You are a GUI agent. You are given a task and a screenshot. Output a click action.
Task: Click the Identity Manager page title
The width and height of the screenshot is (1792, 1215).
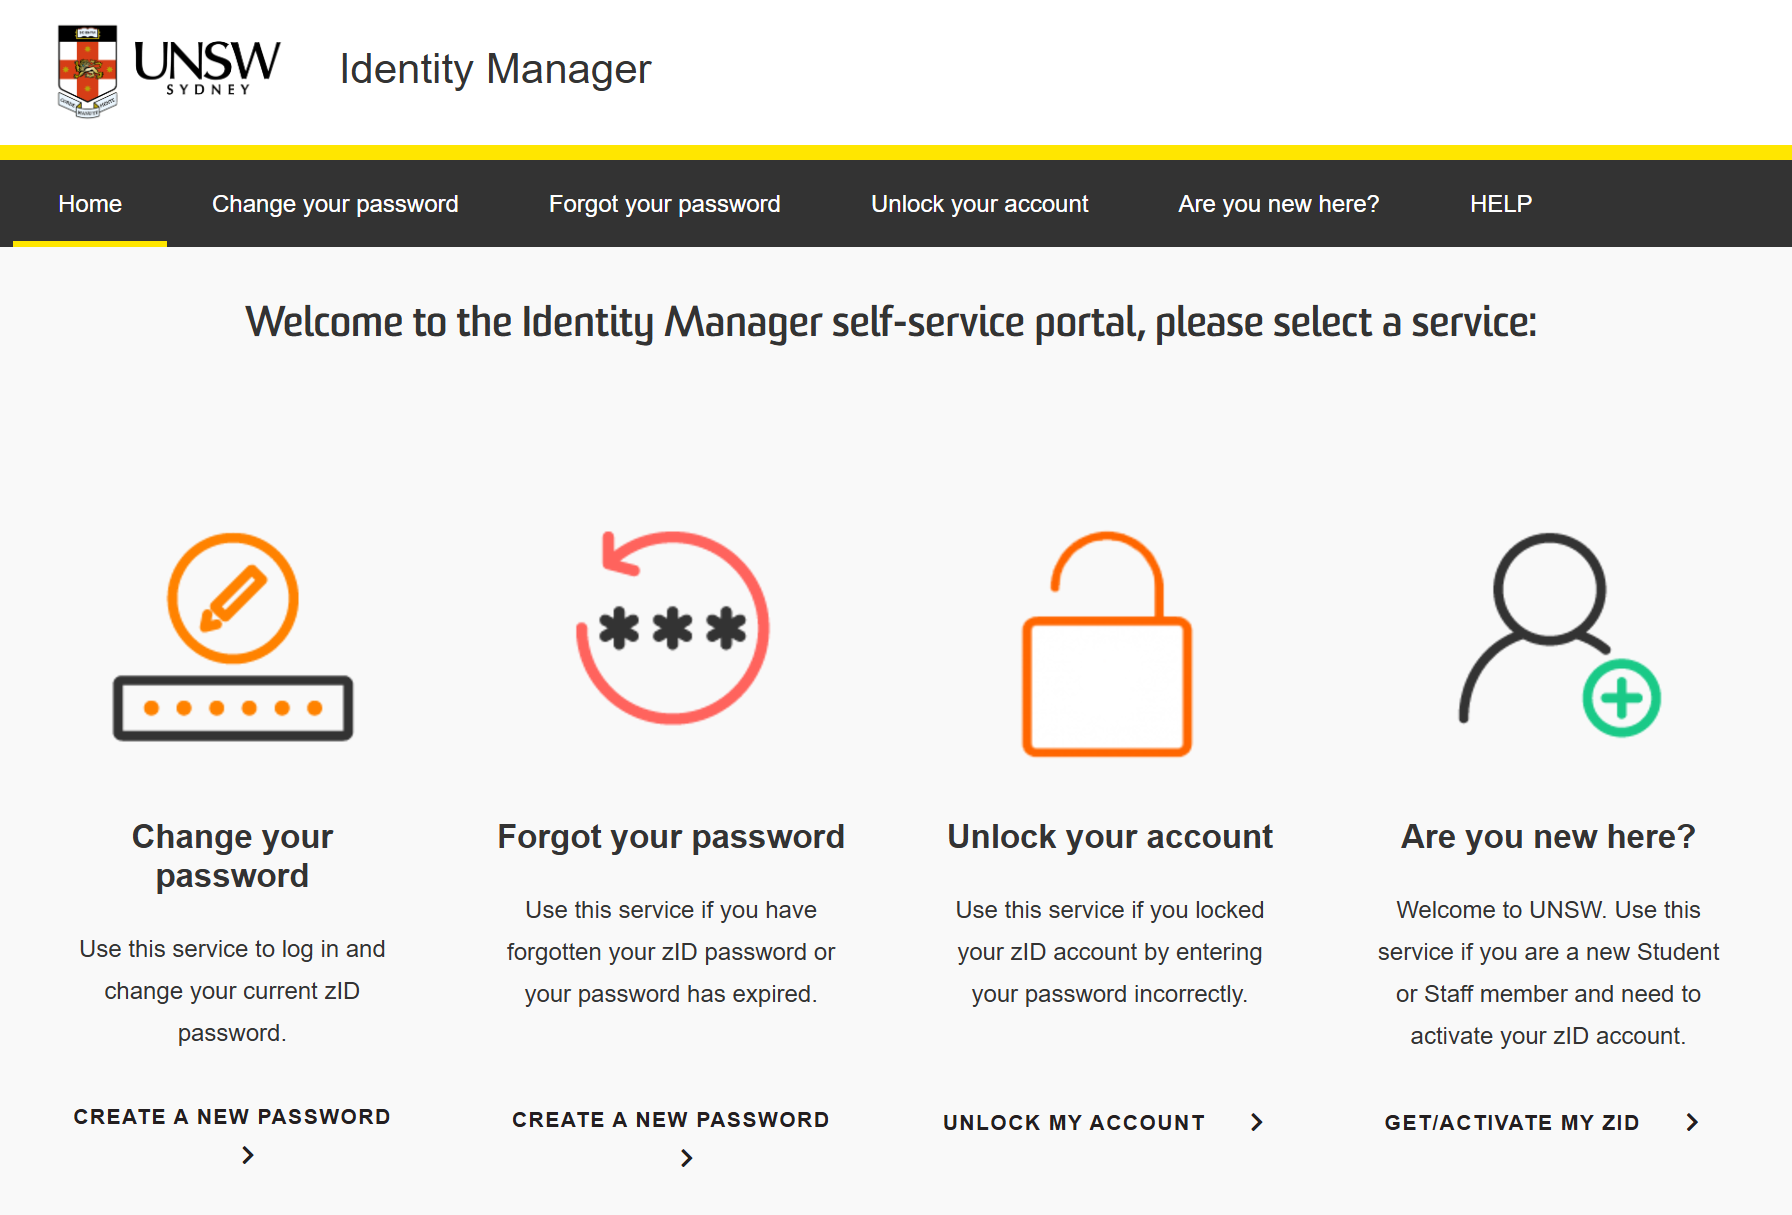tap(495, 68)
